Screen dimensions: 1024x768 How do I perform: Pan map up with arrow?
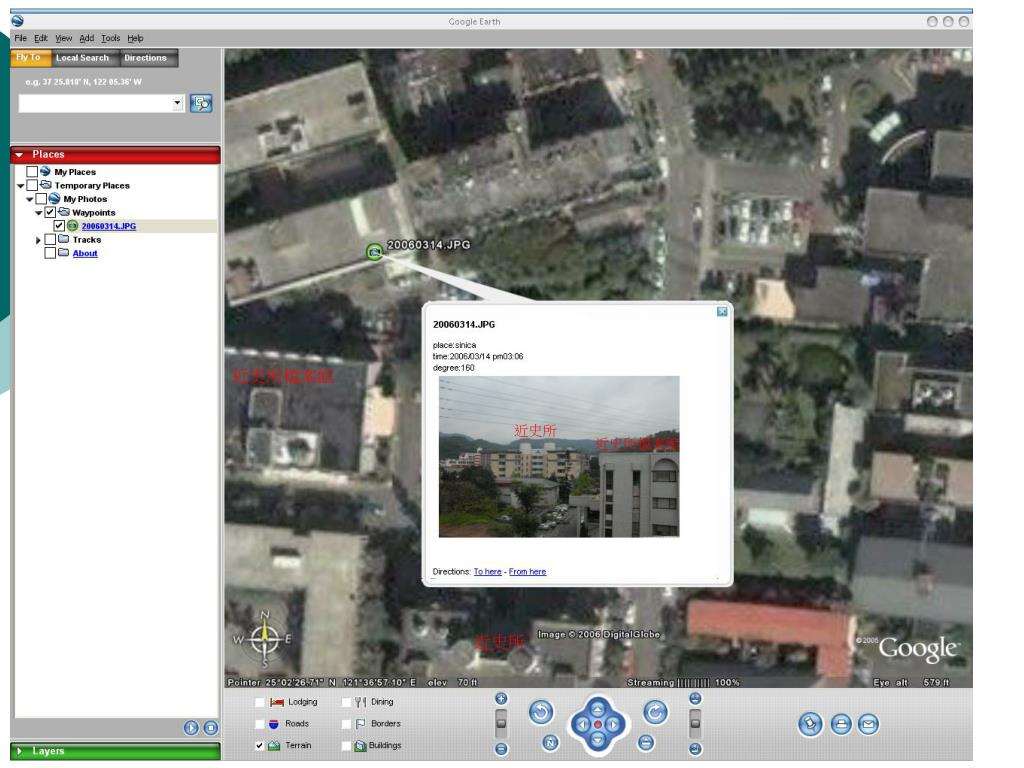point(598,709)
